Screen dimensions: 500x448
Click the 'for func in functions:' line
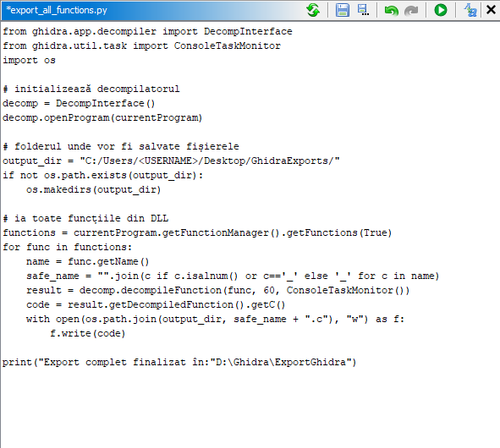[67, 247]
